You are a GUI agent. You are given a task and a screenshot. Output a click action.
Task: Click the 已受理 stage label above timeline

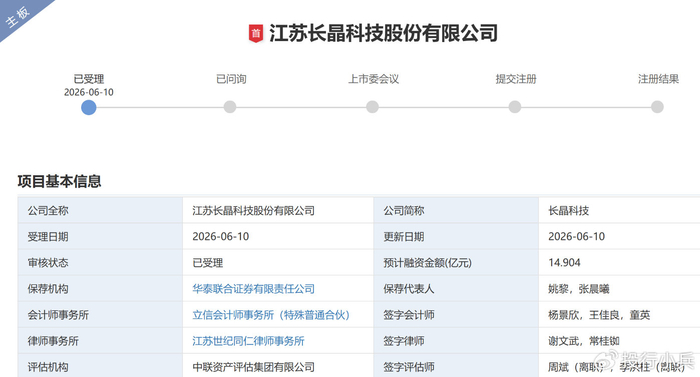(89, 79)
